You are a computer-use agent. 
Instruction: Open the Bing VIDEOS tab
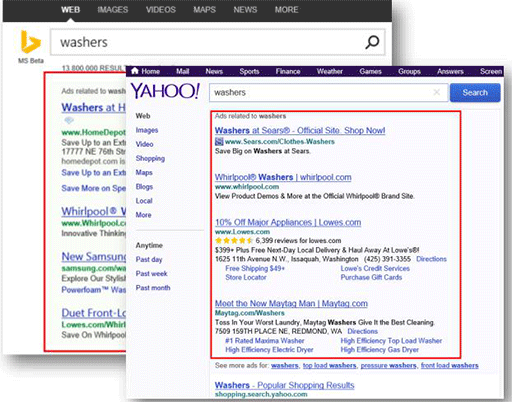coord(161,10)
